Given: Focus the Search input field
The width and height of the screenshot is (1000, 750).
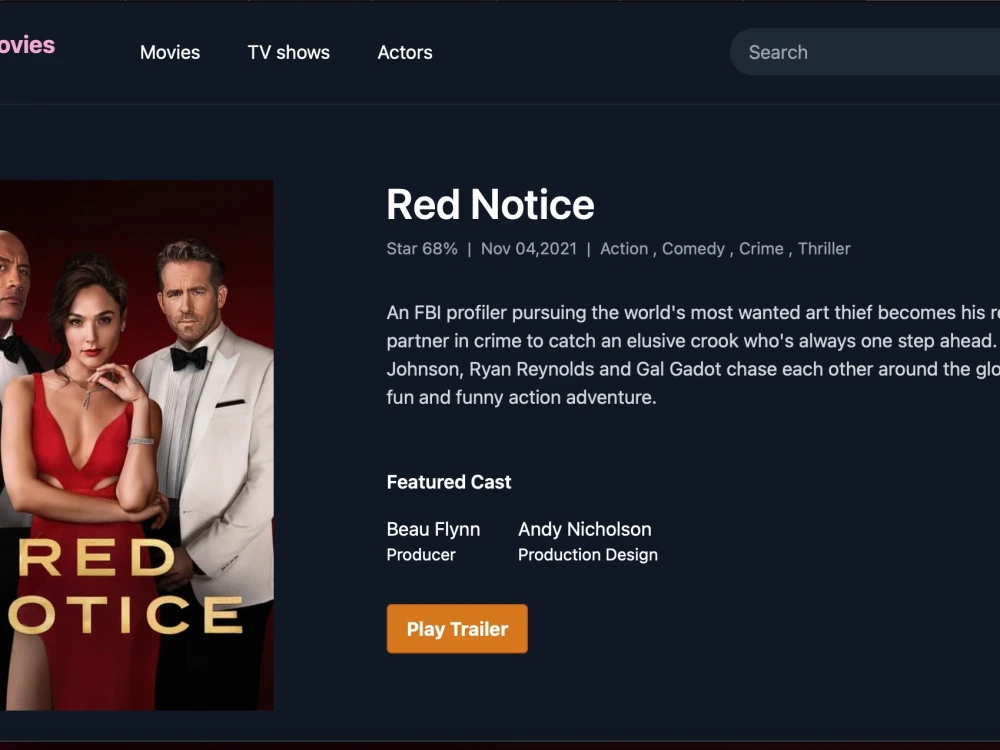Looking at the screenshot, I should [x=865, y=52].
